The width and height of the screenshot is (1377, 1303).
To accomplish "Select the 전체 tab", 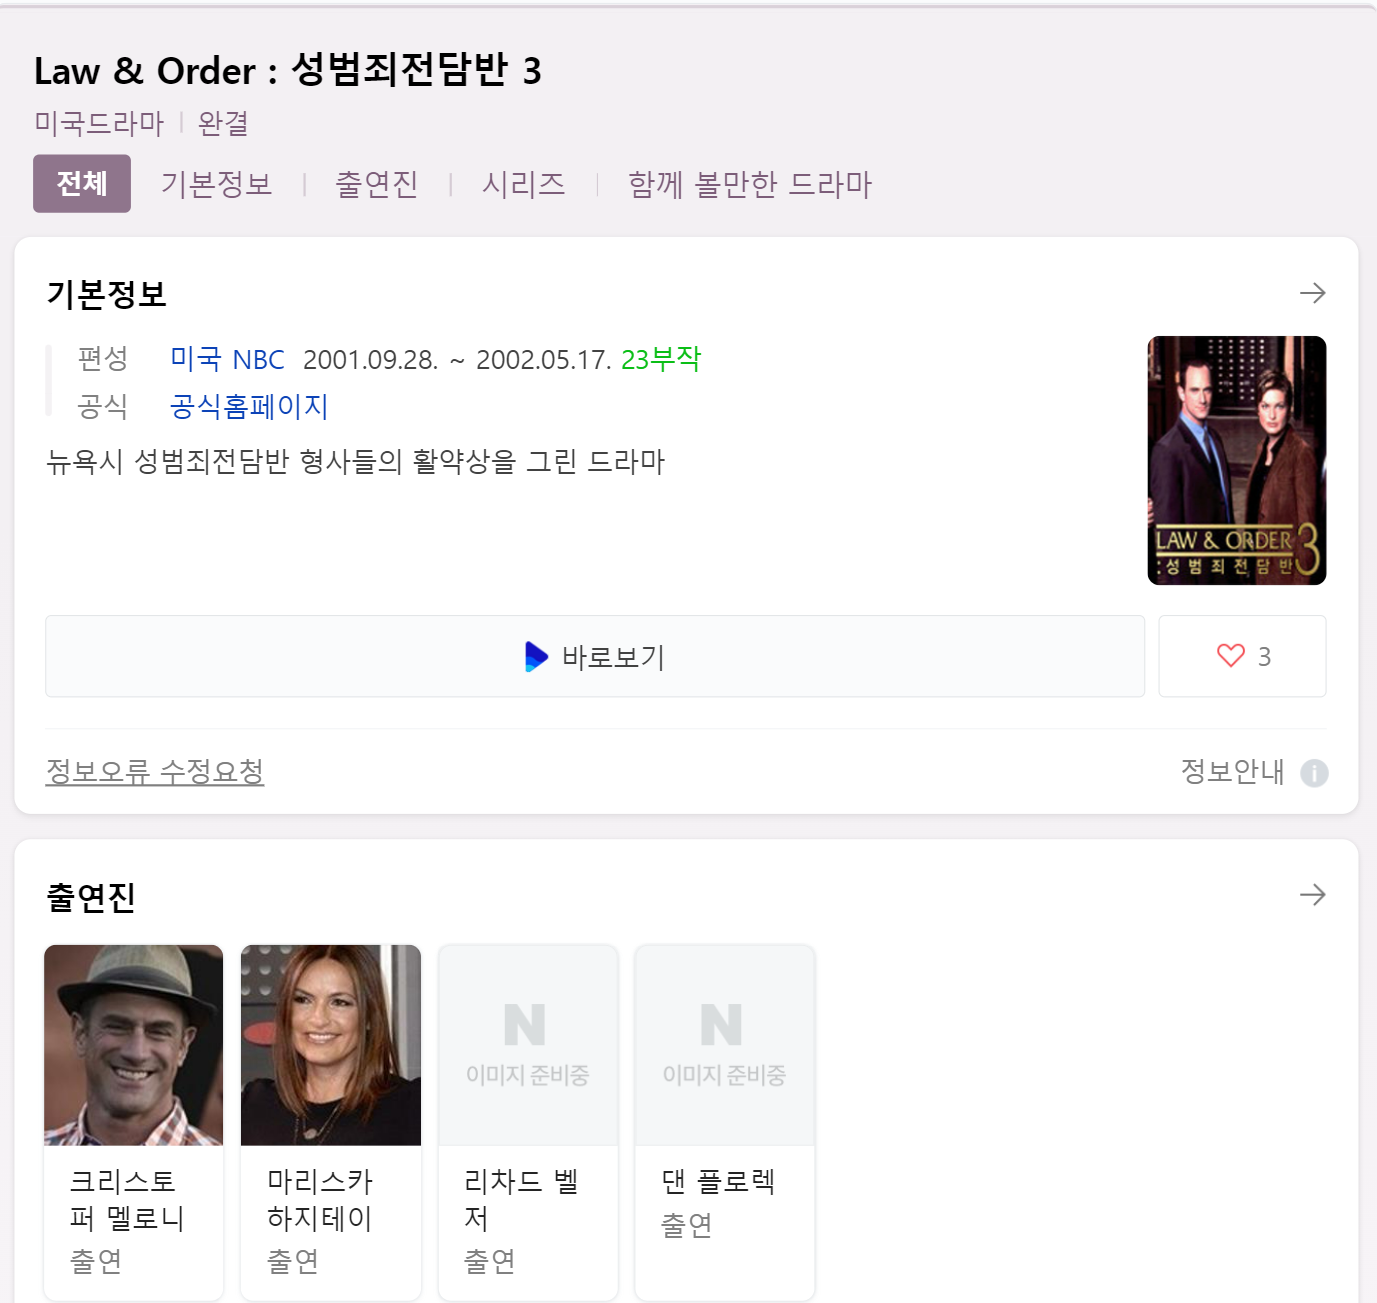I will (82, 184).
